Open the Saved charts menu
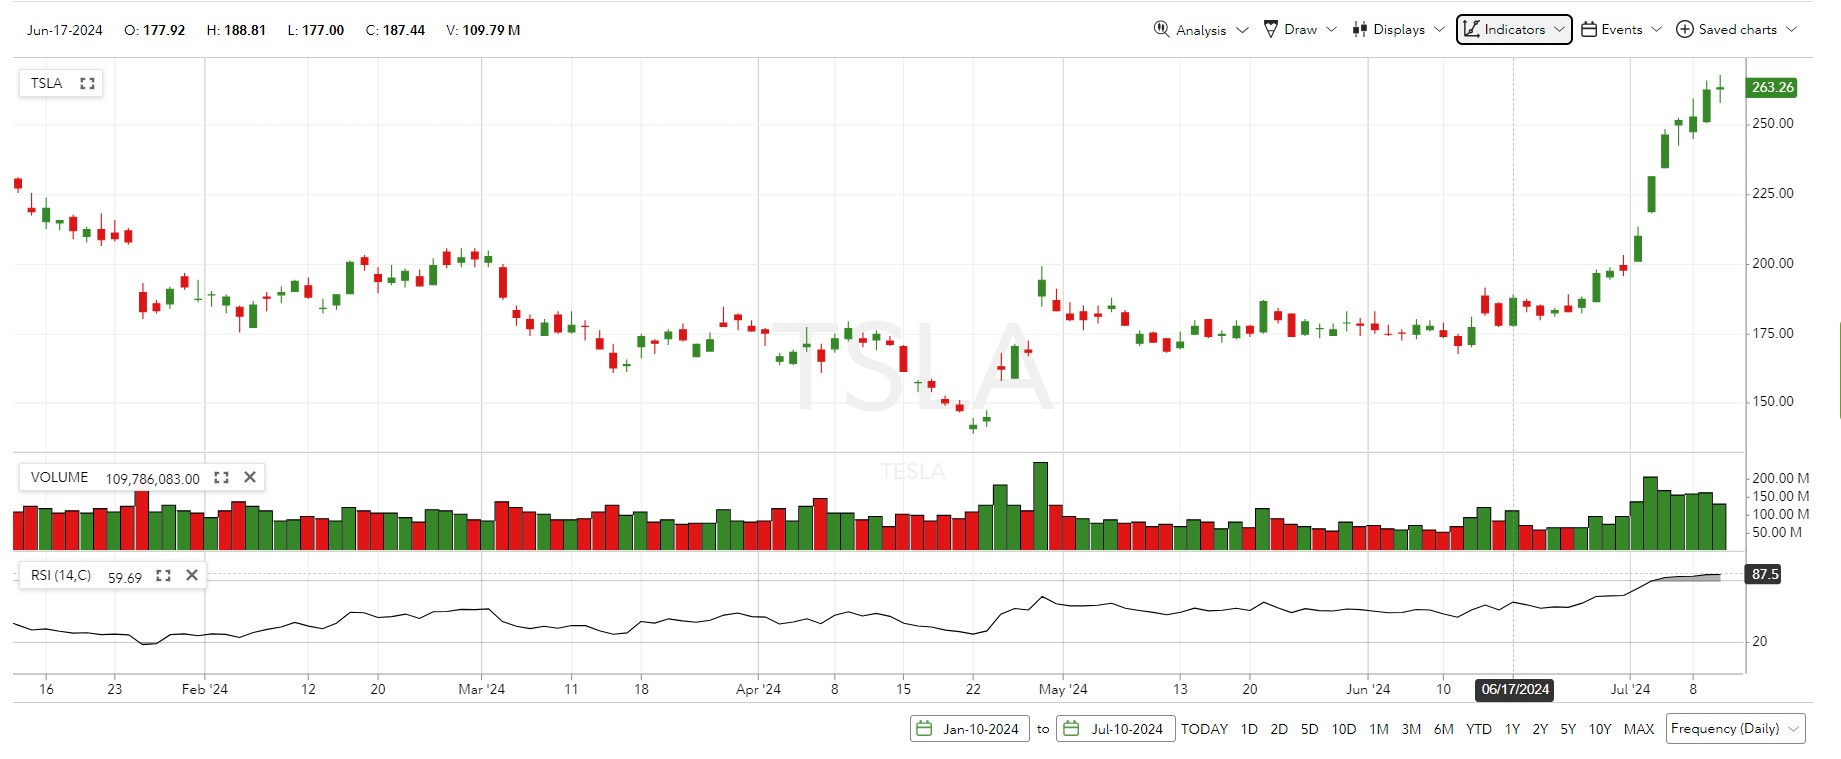 [x=1737, y=29]
